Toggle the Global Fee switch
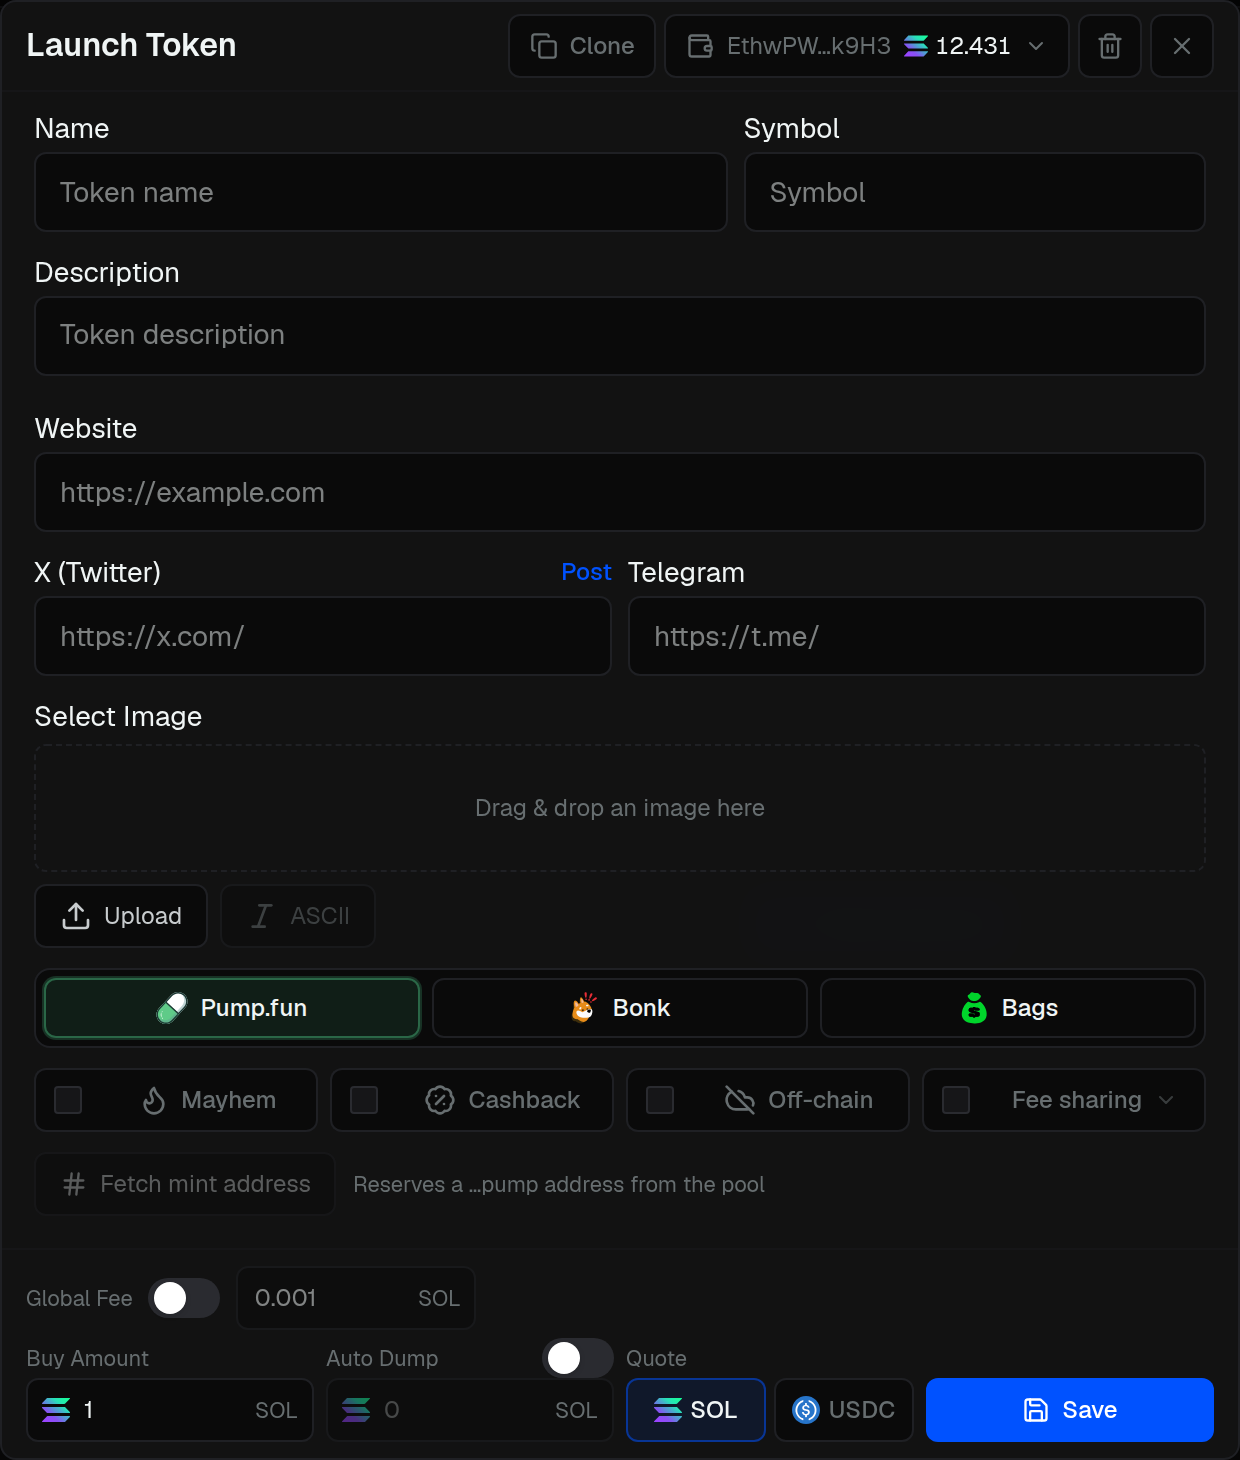This screenshot has width=1240, height=1460. pyautogui.click(x=184, y=1298)
